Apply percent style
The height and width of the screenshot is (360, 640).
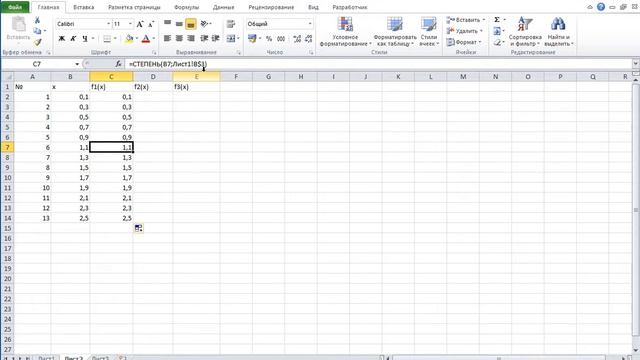click(269, 39)
